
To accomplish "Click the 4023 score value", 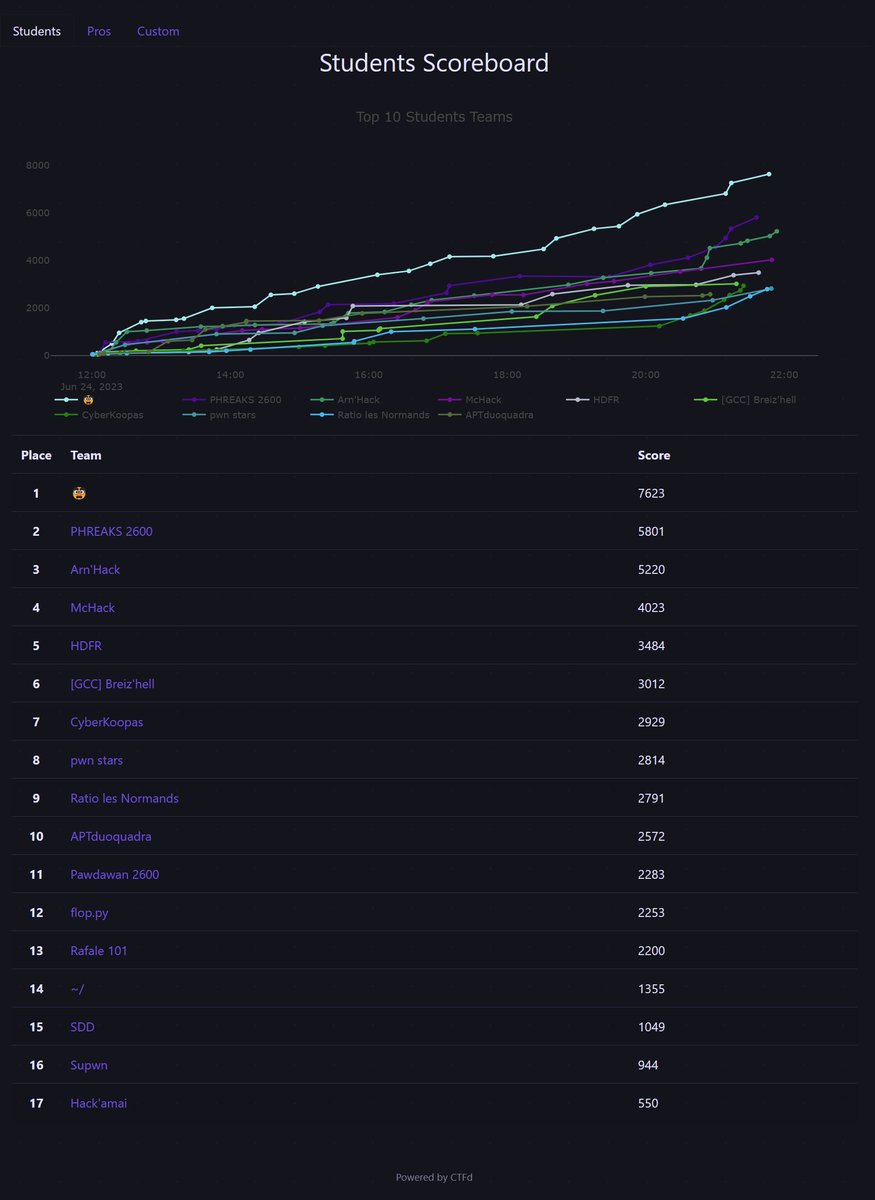I will (x=651, y=607).
